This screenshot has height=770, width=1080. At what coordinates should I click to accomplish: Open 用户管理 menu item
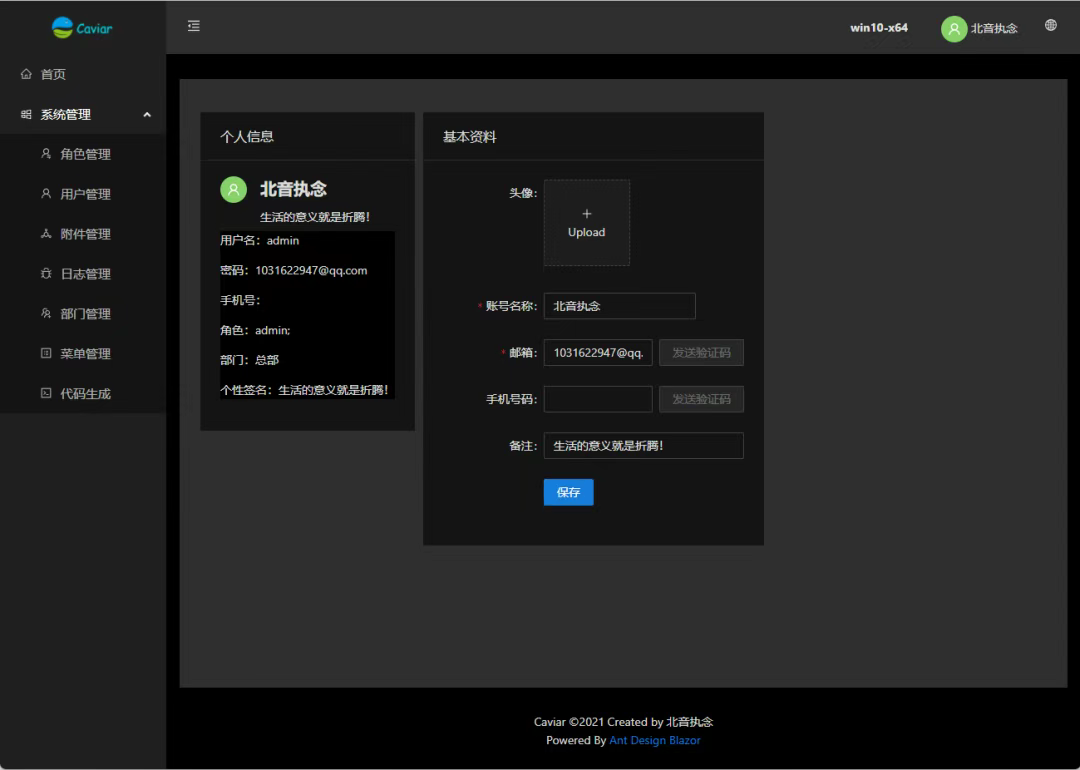(x=83, y=194)
